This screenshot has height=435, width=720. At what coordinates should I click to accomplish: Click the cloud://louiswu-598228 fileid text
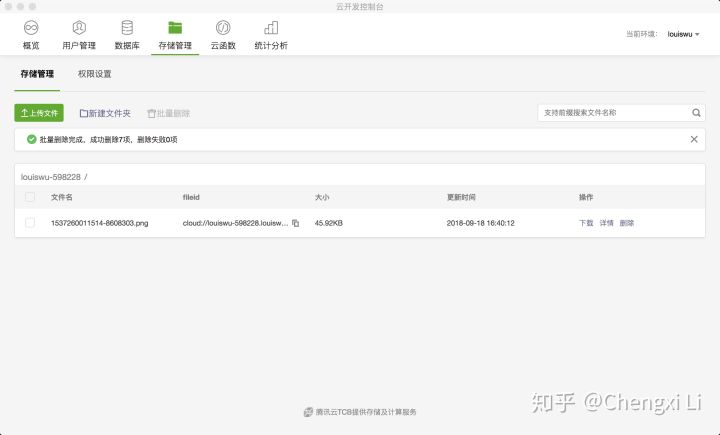[x=236, y=223]
